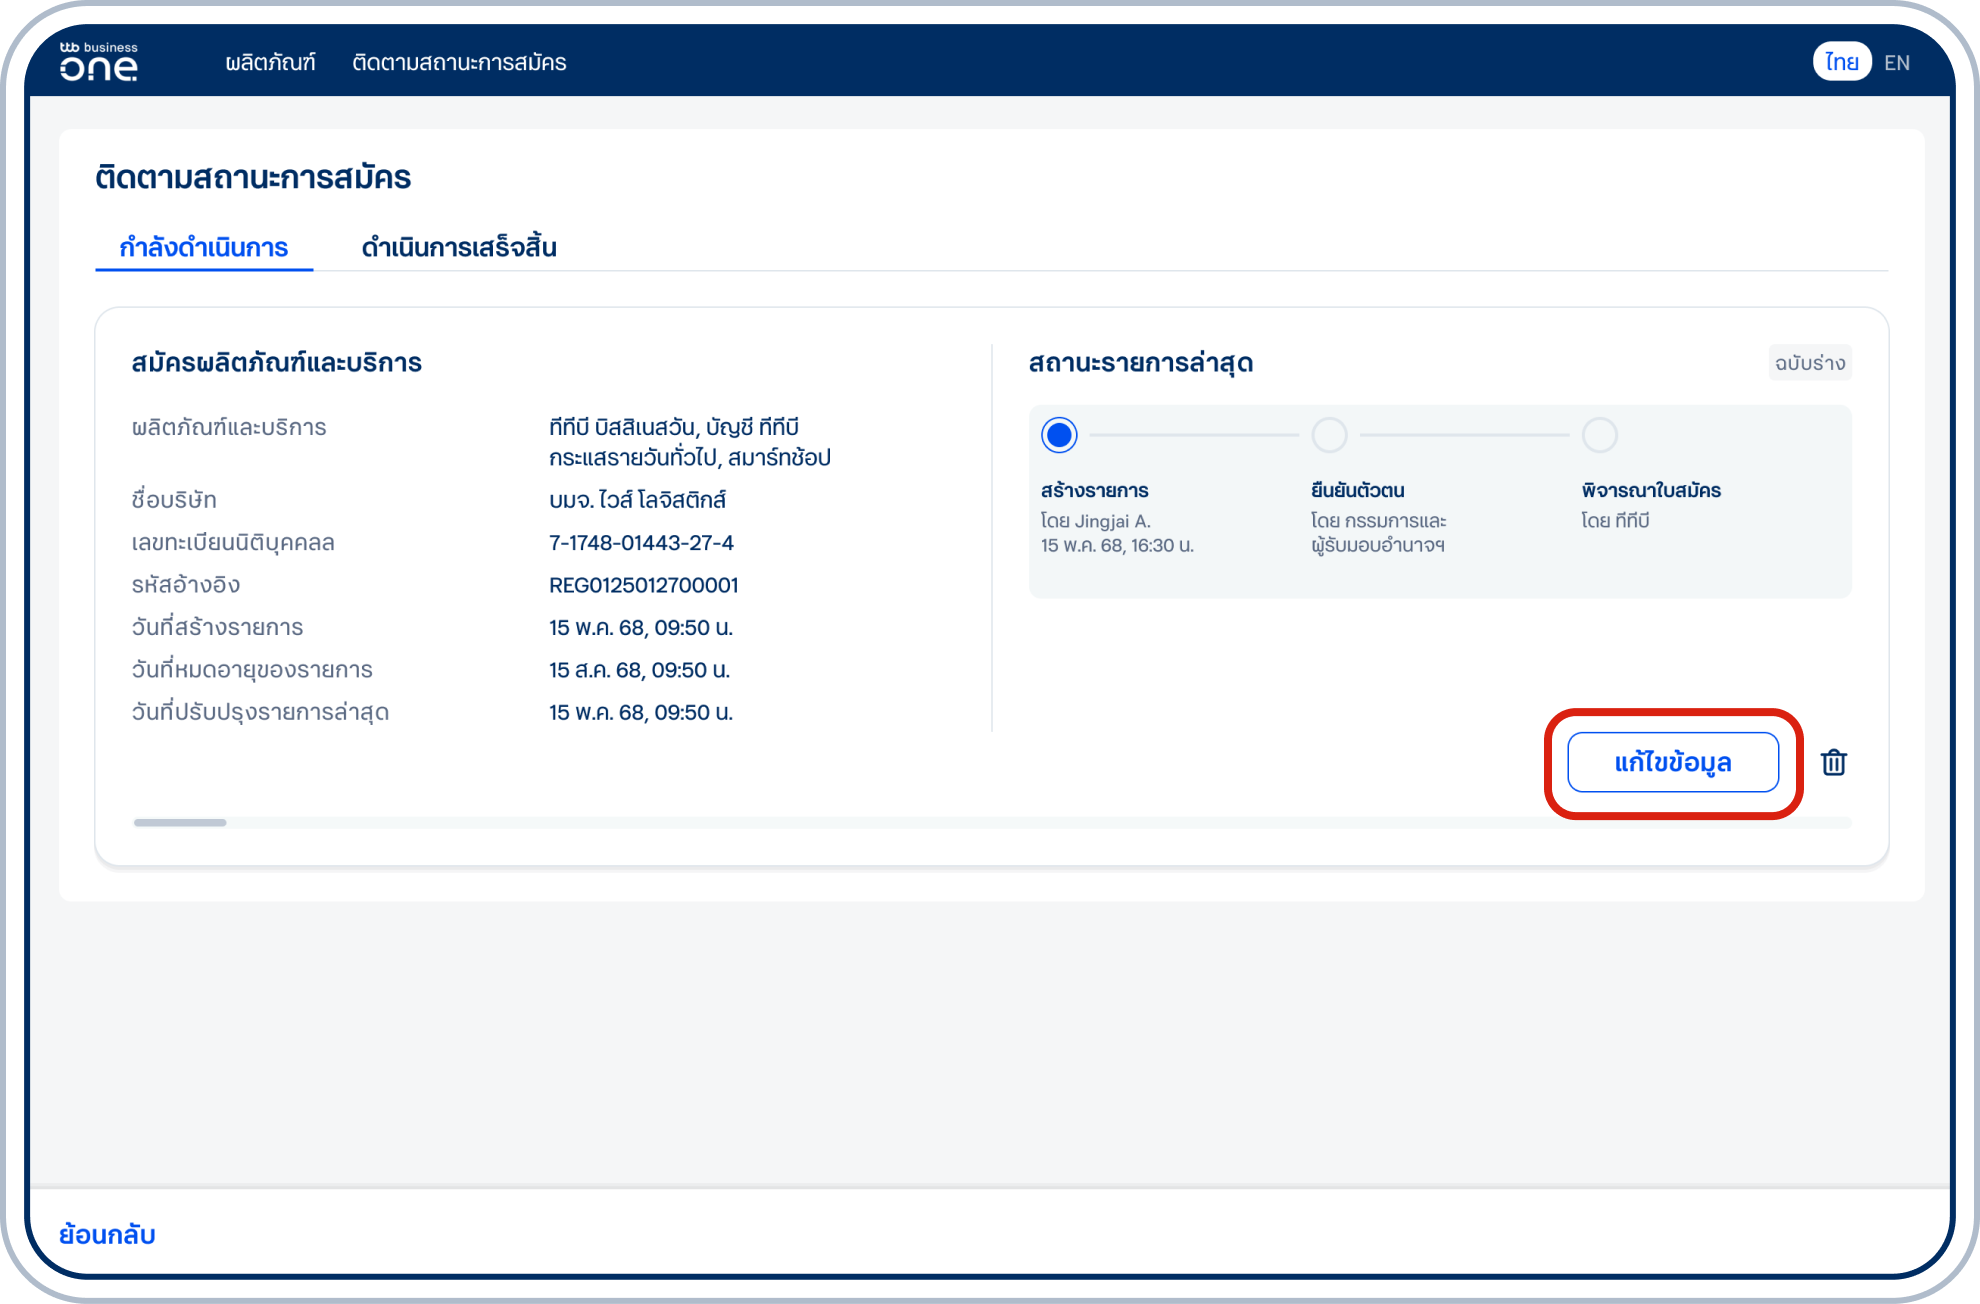1980x1304 pixels.
Task: Click the ttb business one logo
Action: (98, 62)
